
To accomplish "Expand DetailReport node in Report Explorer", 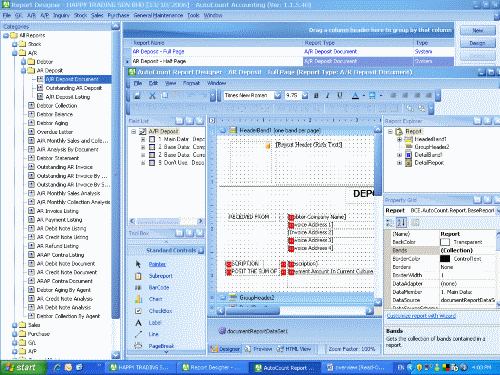I will [399, 163].
